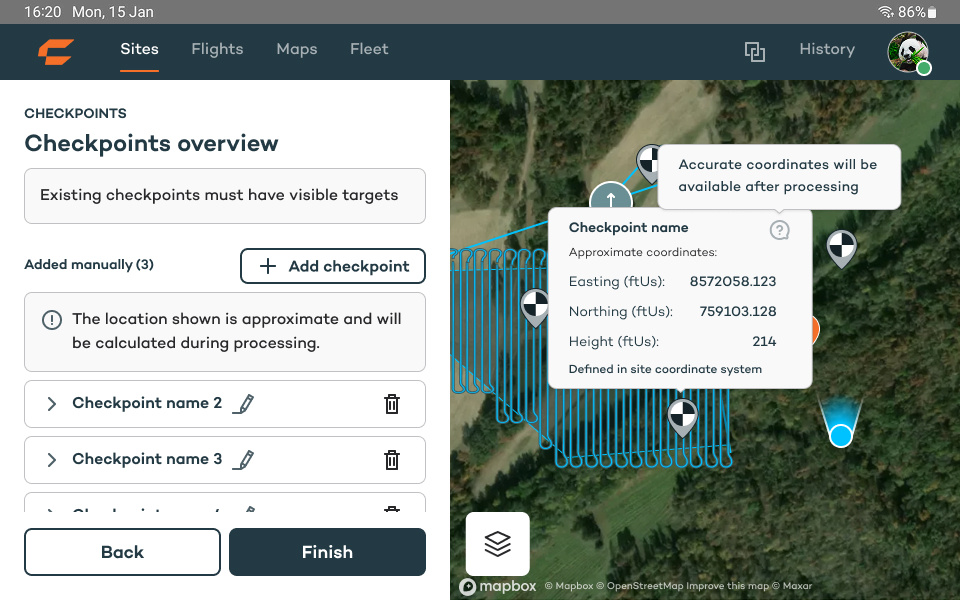Click Add checkpoint

332,266
